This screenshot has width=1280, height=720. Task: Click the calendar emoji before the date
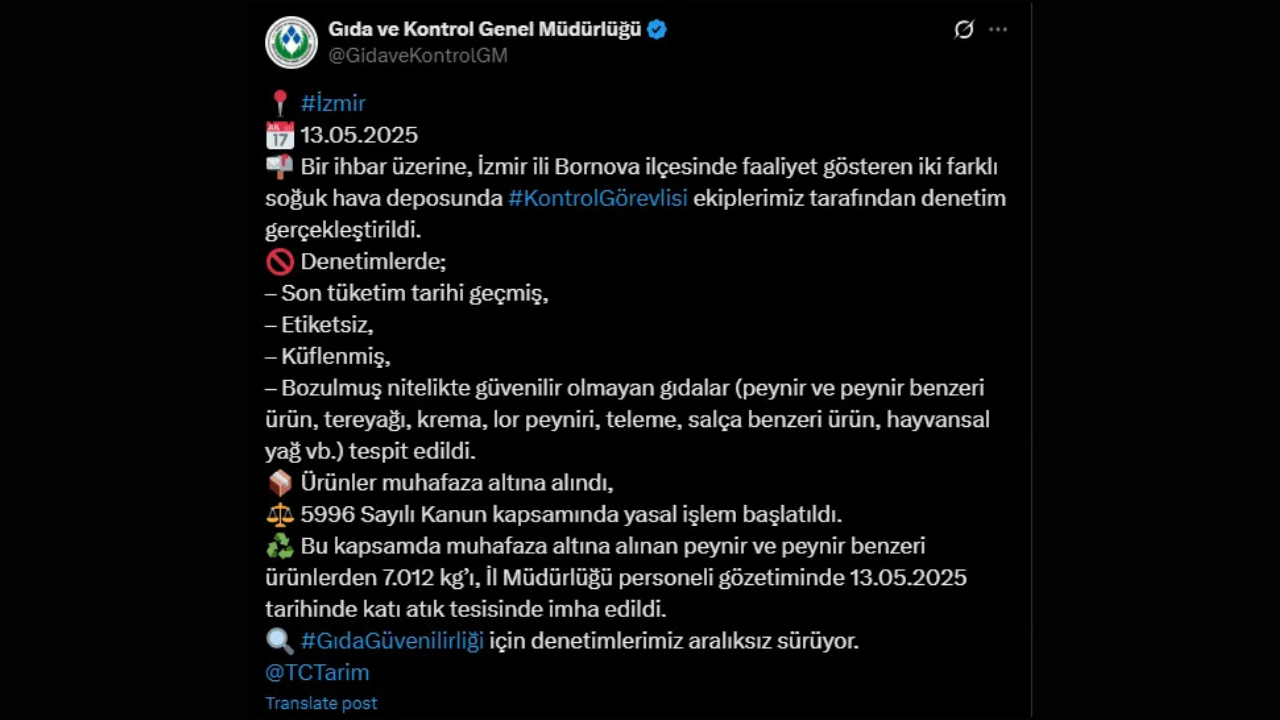pos(280,134)
